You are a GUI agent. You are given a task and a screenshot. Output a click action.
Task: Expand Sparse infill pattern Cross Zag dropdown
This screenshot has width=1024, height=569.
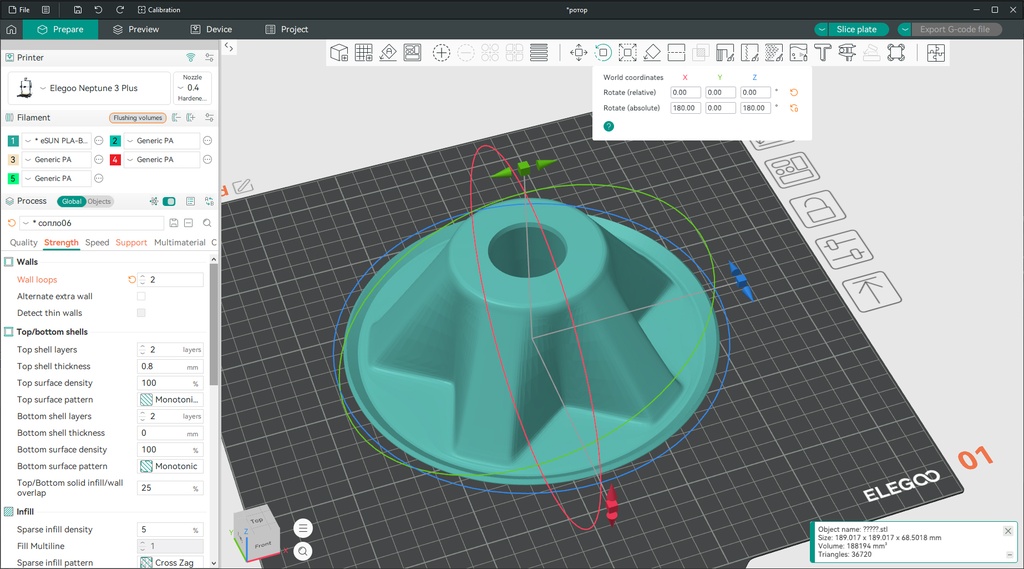(170, 562)
